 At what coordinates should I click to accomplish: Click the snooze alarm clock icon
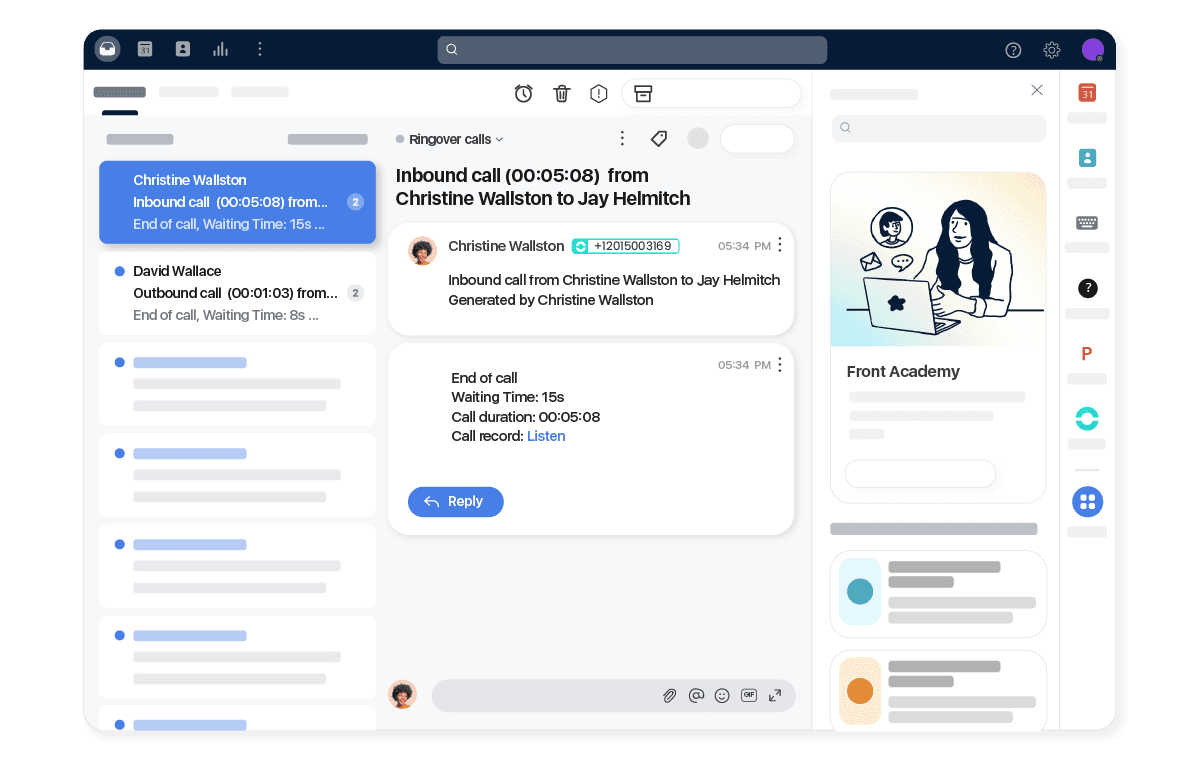coord(523,94)
